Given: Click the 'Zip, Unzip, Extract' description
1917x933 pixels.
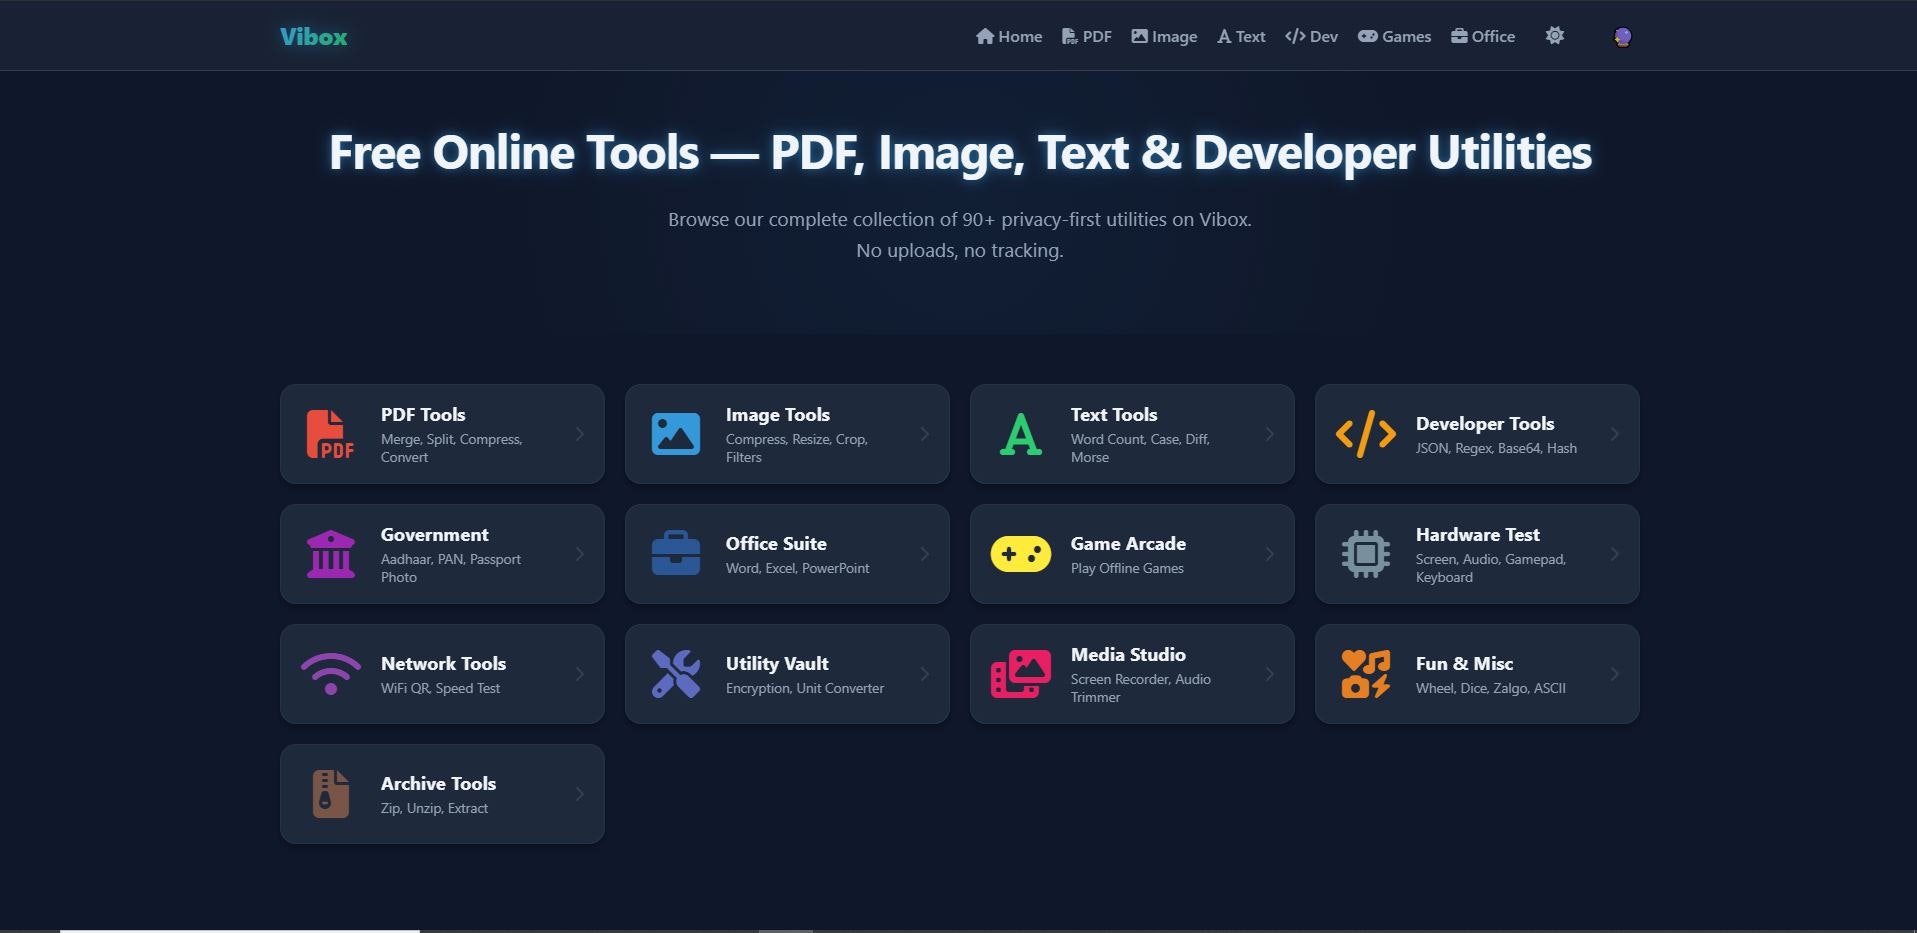Looking at the screenshot, I should [x=434, y=808].
